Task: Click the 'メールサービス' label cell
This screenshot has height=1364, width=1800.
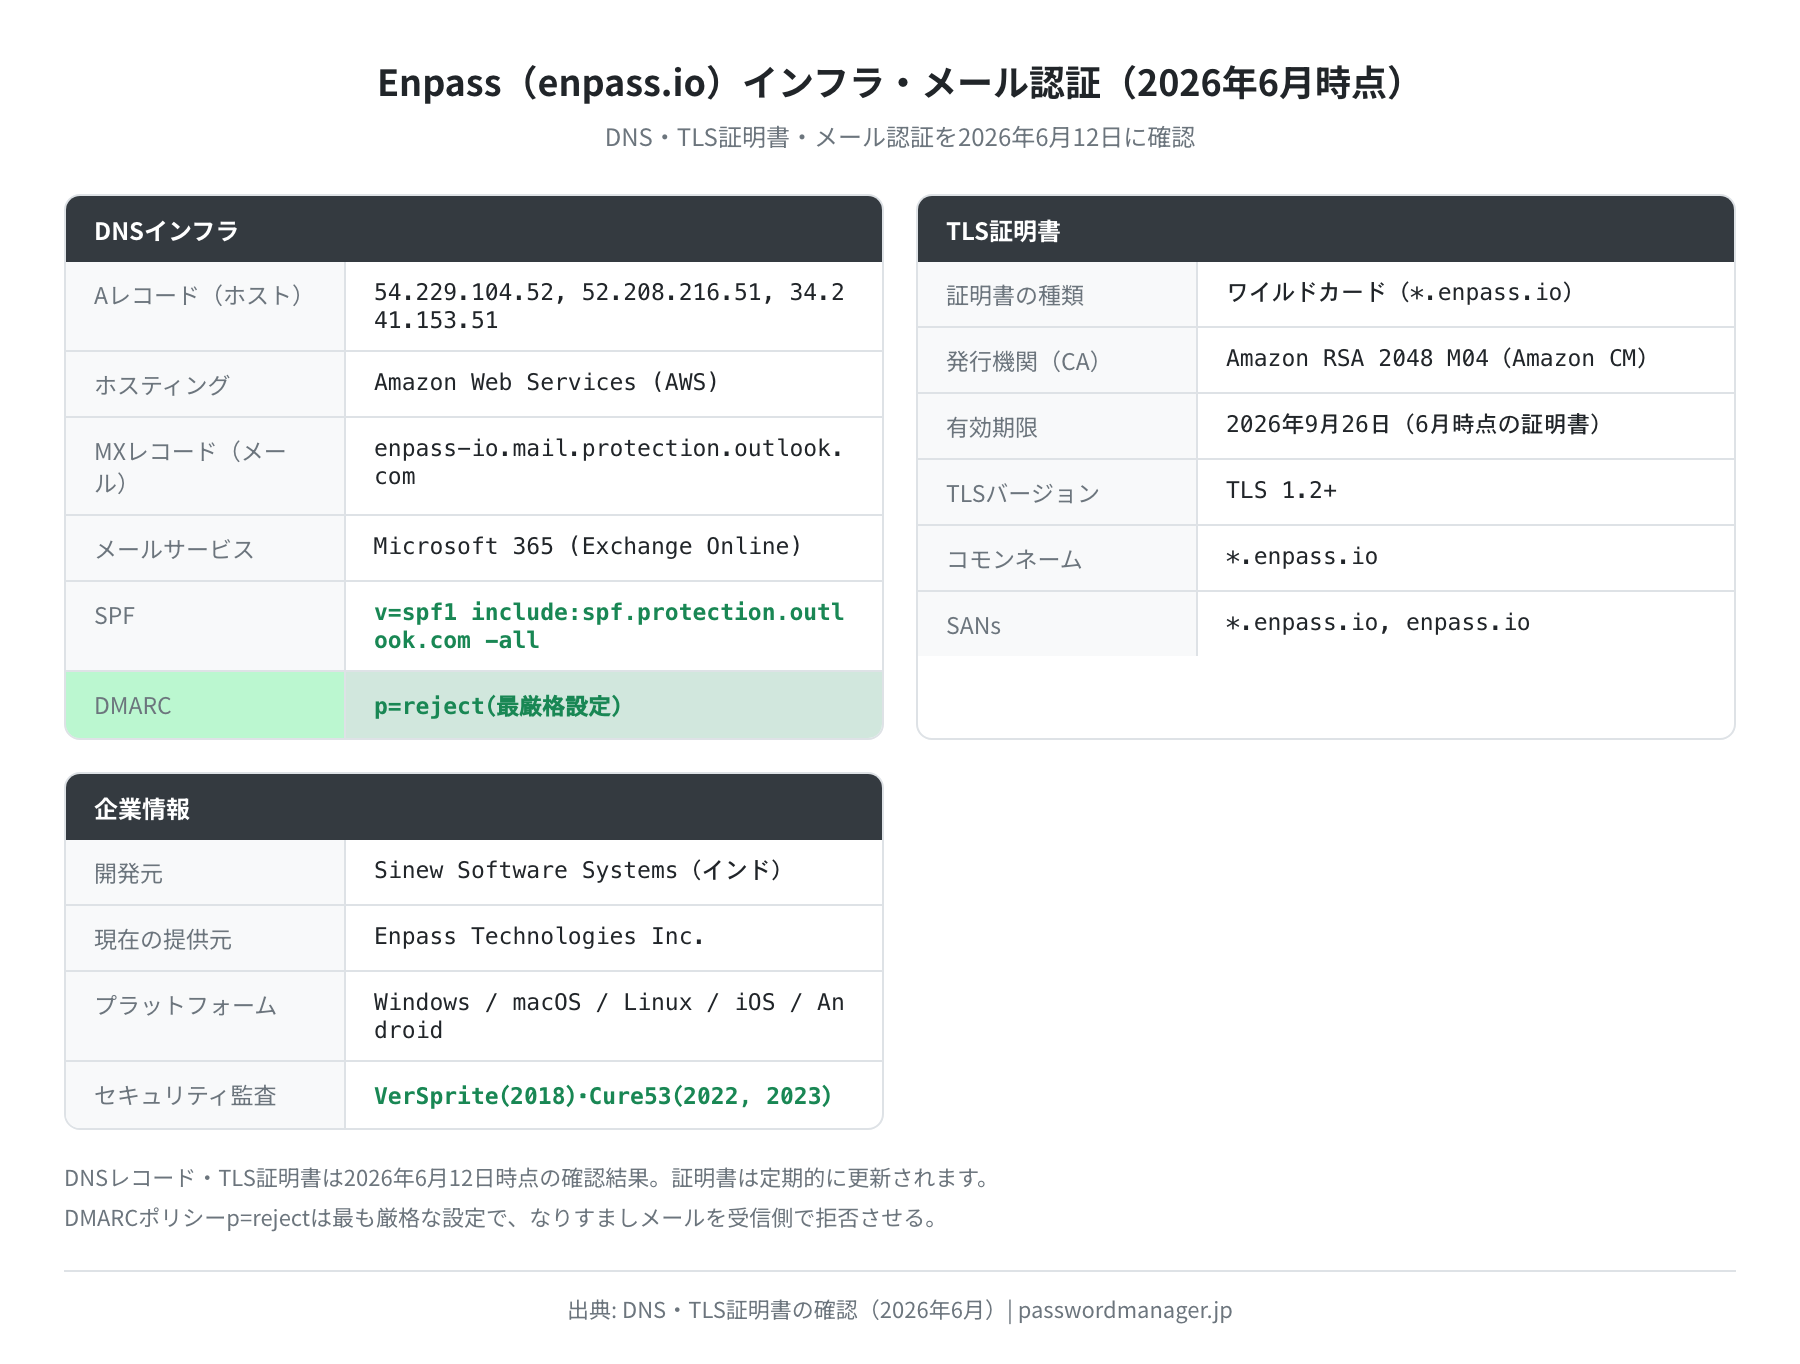Action: (205, 549)
